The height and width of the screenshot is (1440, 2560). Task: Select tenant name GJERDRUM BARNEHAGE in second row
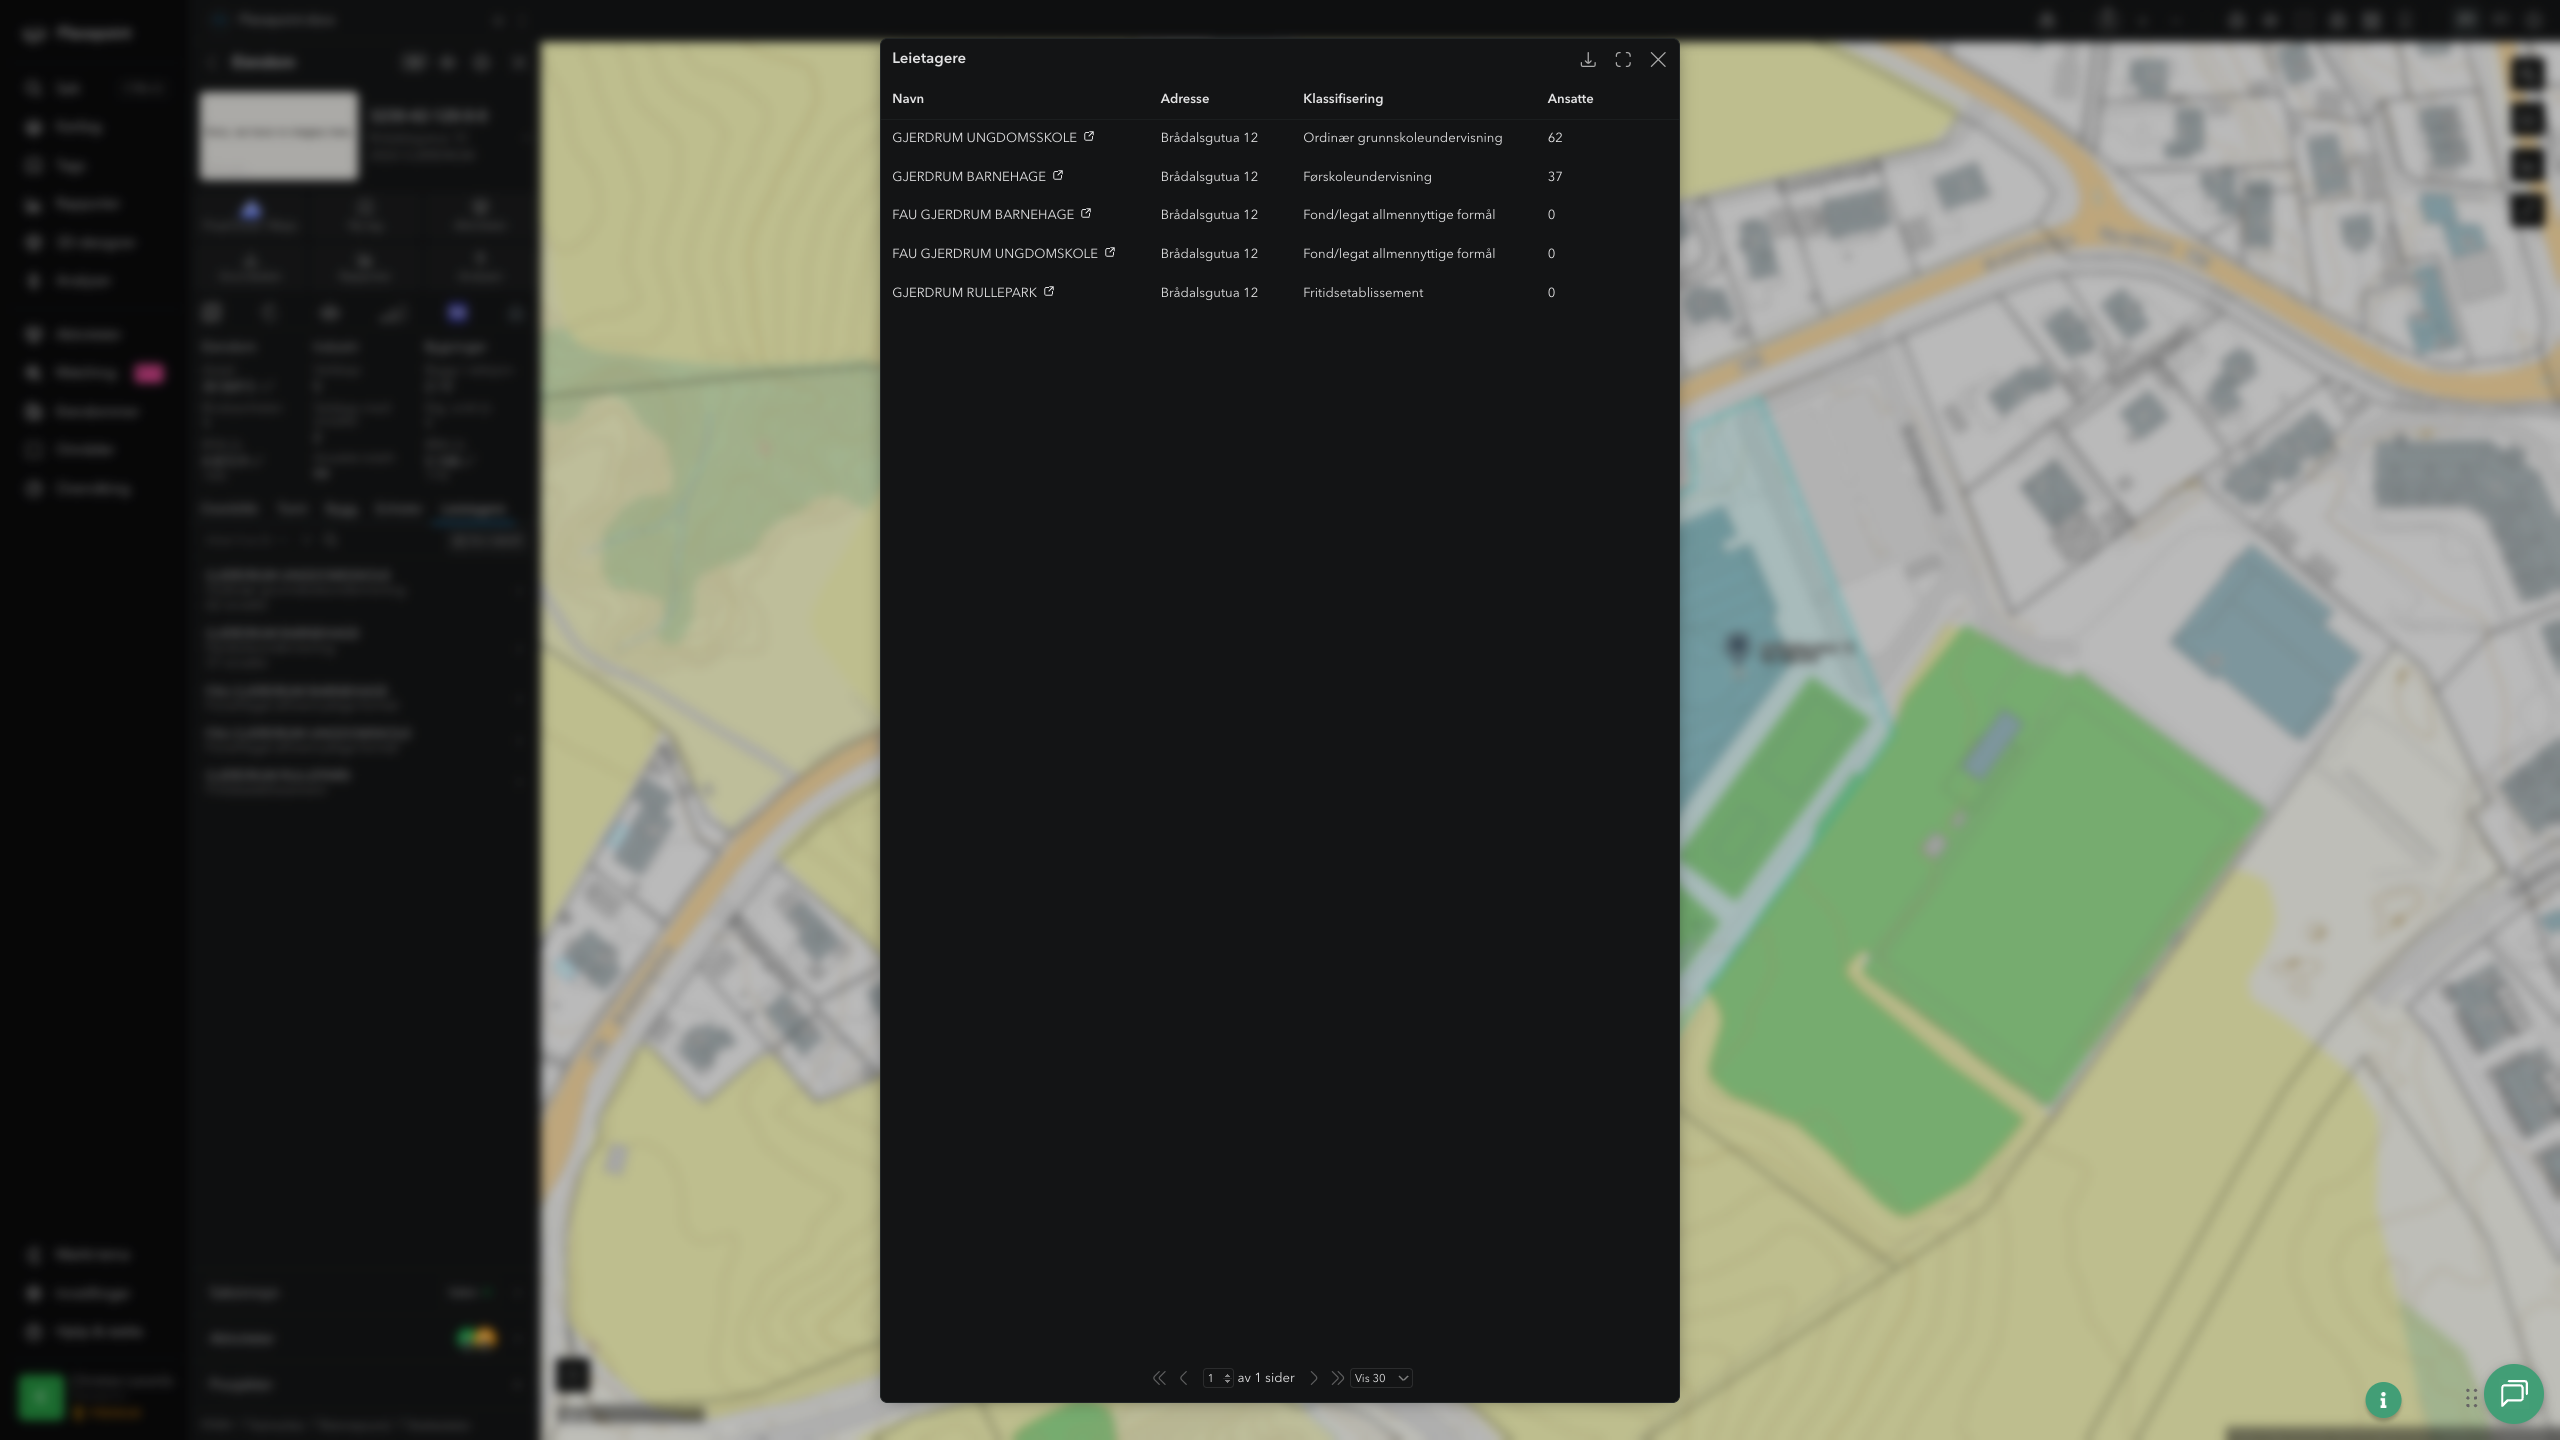point(969,177)
